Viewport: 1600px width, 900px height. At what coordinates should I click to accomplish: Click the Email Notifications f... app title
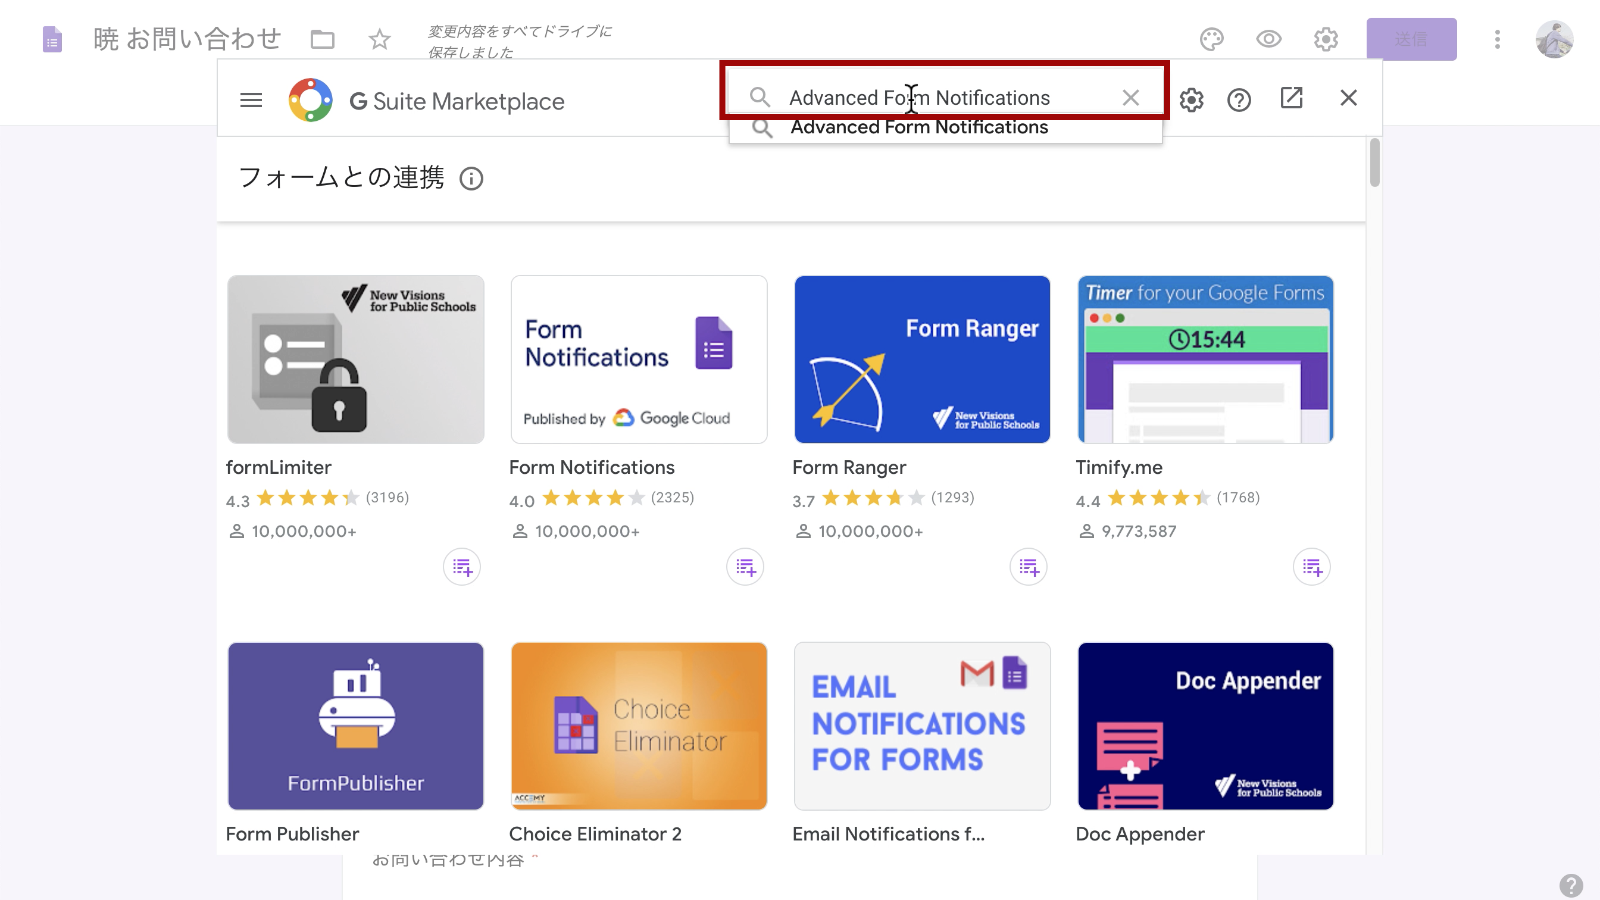[888, 834]
